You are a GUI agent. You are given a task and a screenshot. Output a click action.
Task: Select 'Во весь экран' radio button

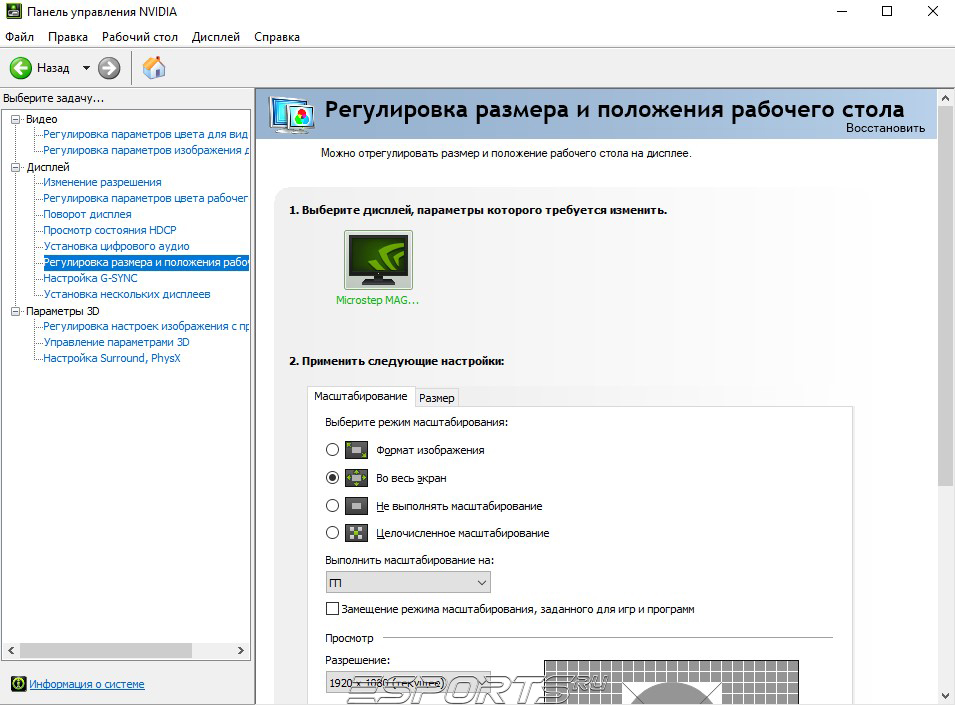pyautogui.click(x=332, y=478)
